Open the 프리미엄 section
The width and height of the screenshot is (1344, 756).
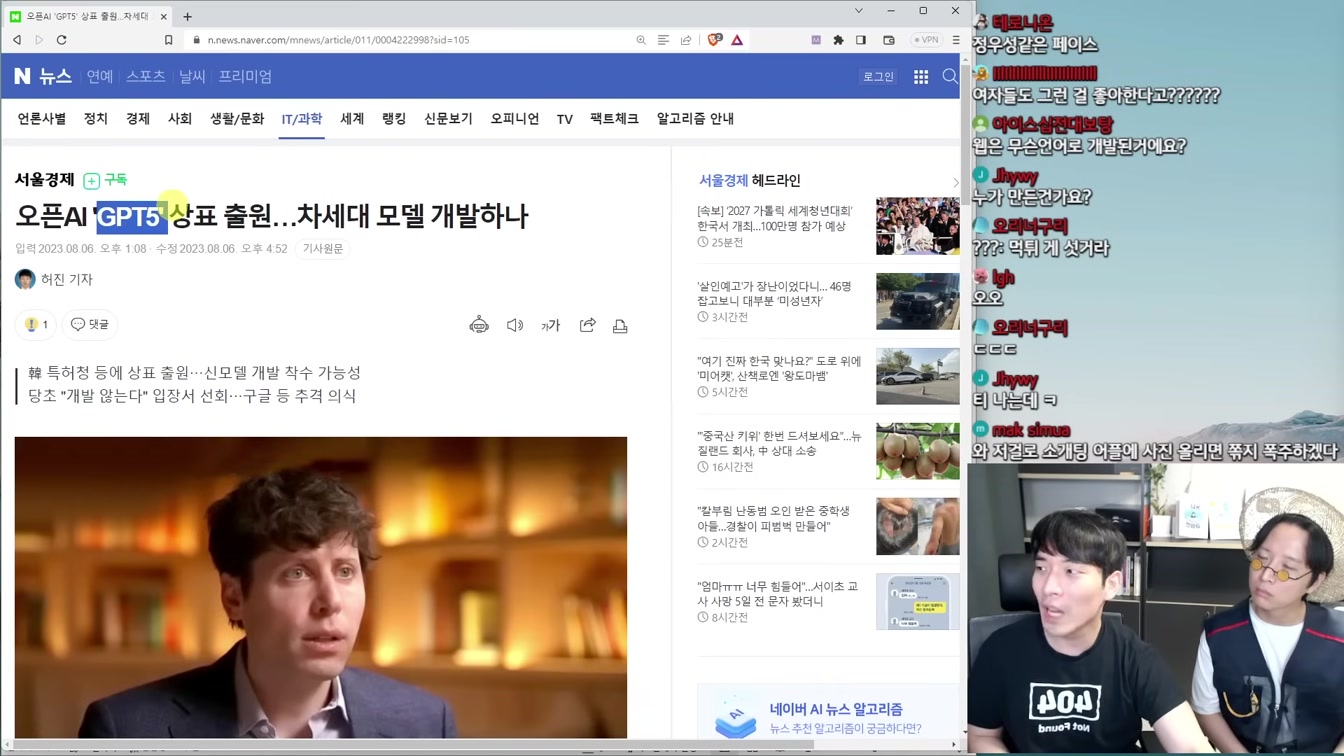(x=245, y=76)
